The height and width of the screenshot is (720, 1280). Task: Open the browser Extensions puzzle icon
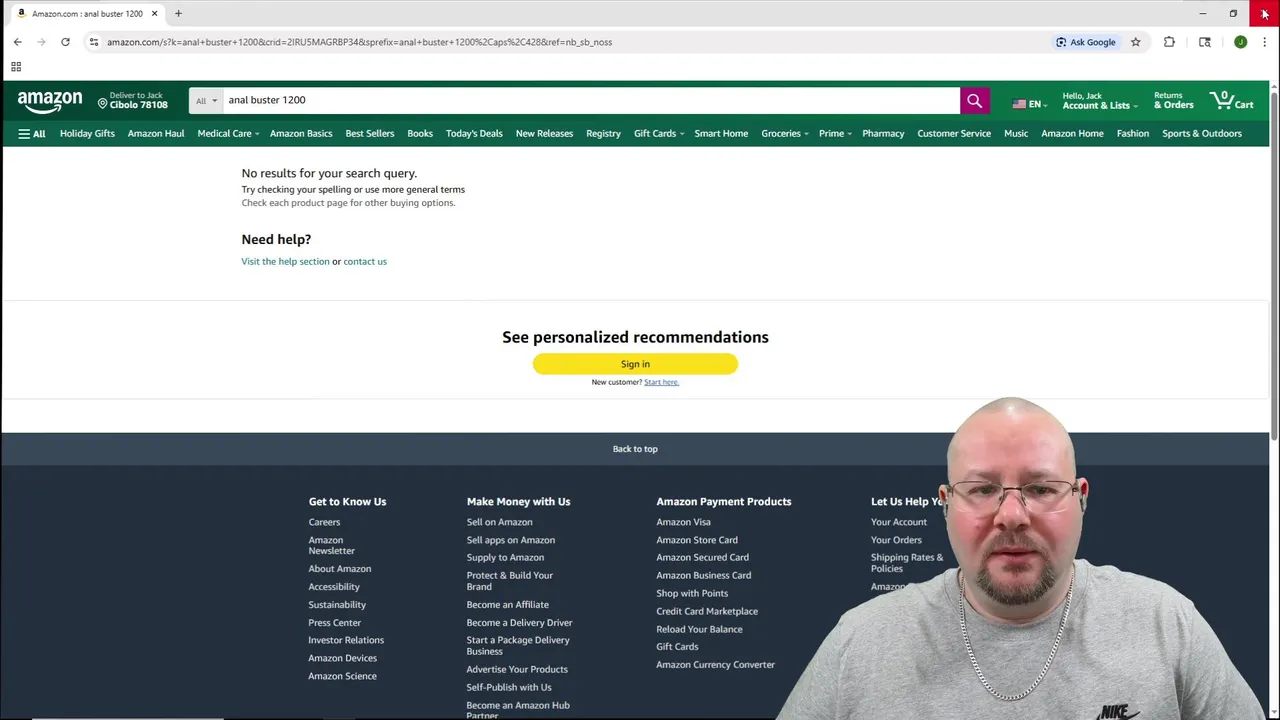tap(1169, 42)
